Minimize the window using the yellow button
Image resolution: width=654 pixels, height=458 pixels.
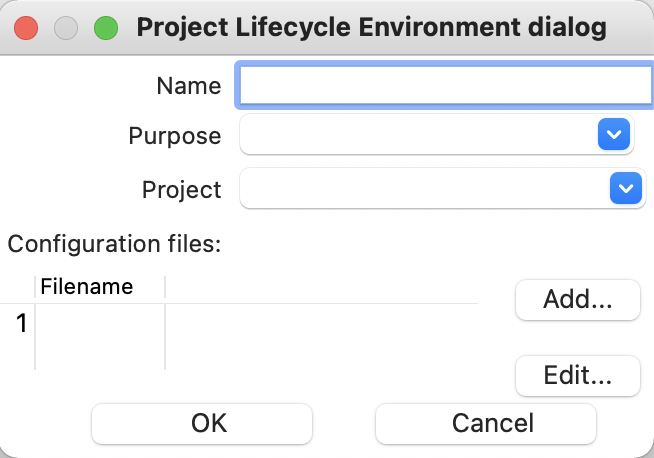(x=66, y=28)
